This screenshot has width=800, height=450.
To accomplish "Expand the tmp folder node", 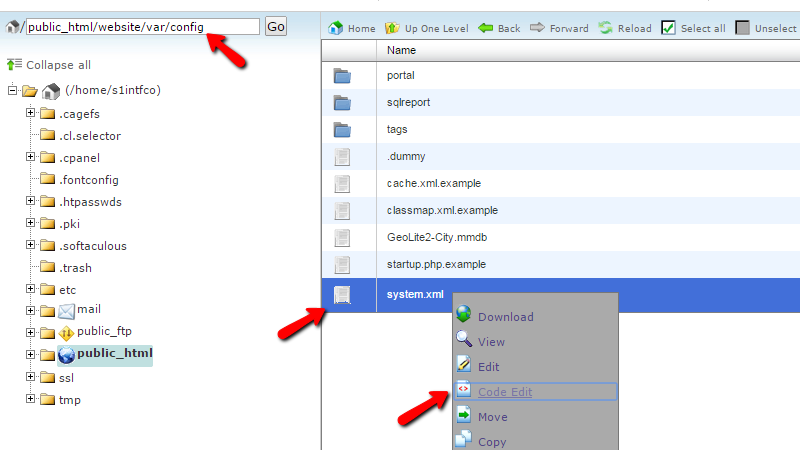I will (31, 398).
